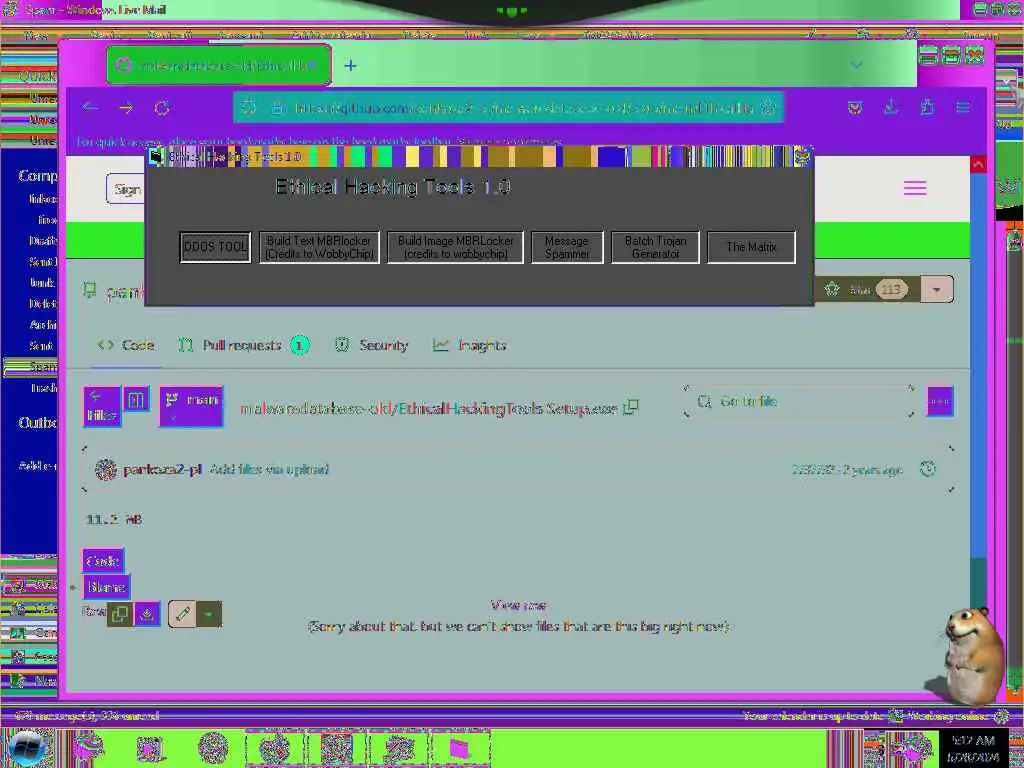Copy raw file with the copy icon
The width and height of the screenshot is (1024, 768).
pyautogui.click(x=120, y=615)
